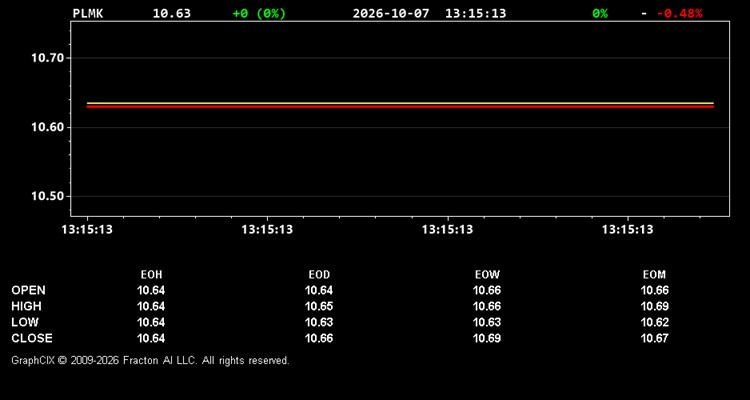Click the leftmost 13:15:13 x-axis label
750x400 pixels.
point(87,230)
